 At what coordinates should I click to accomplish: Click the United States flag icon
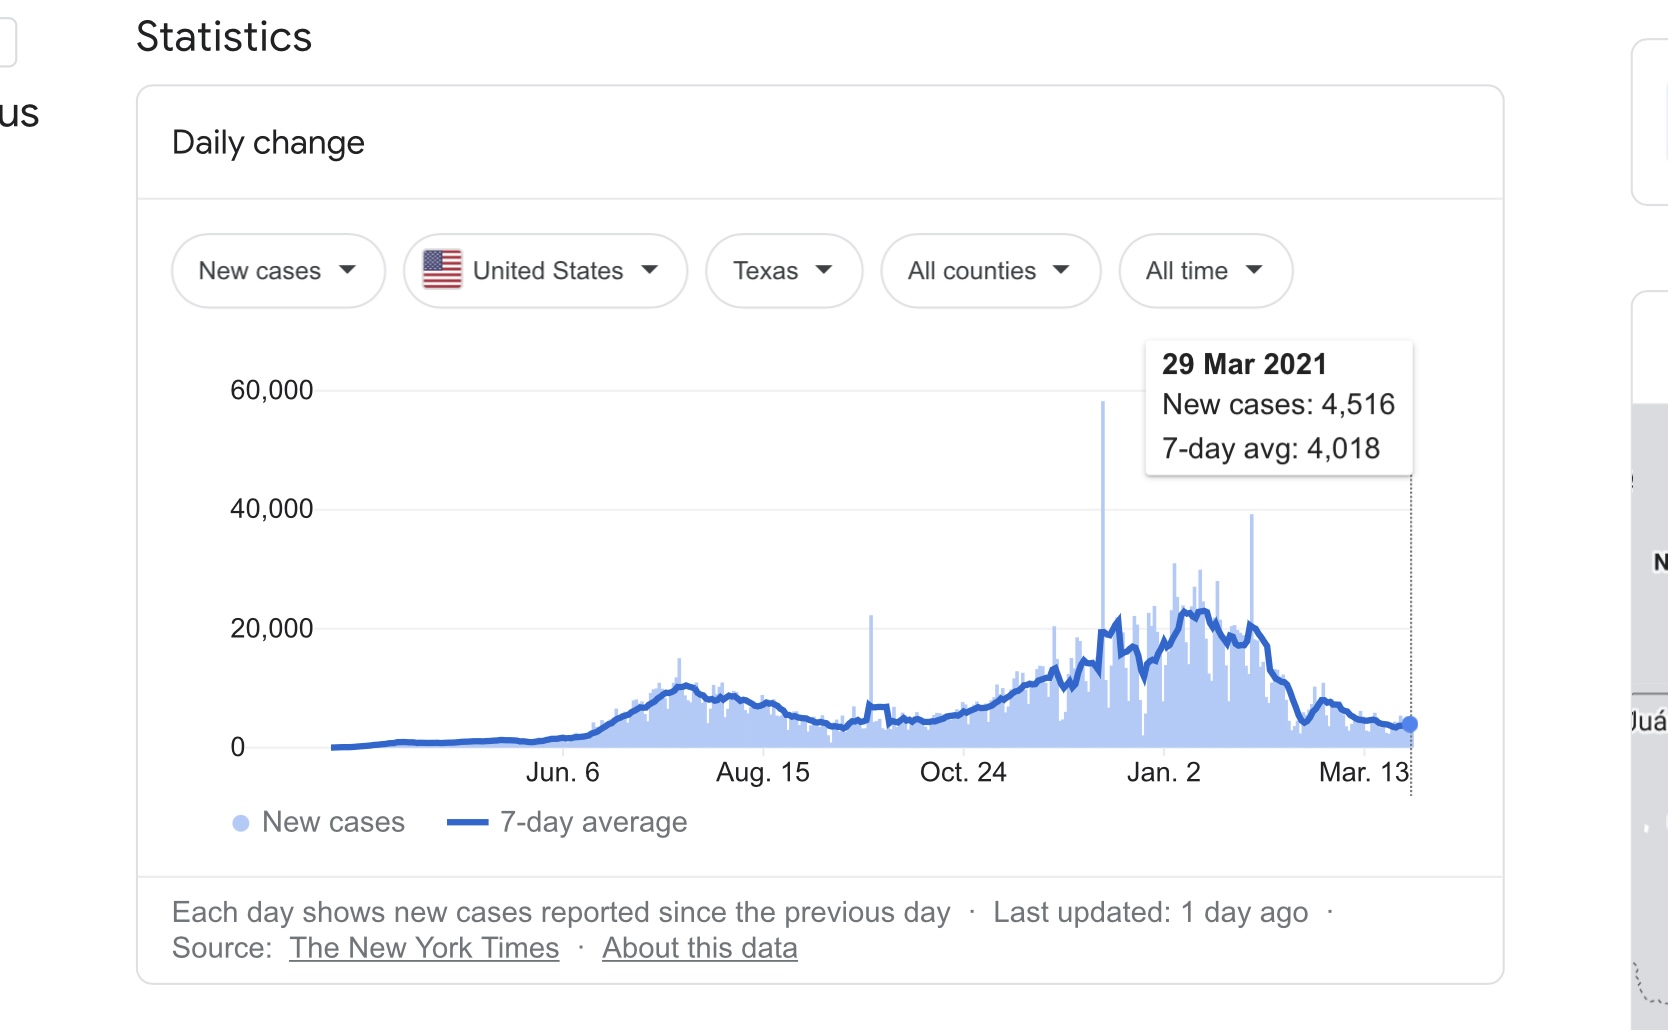point(442,270)
